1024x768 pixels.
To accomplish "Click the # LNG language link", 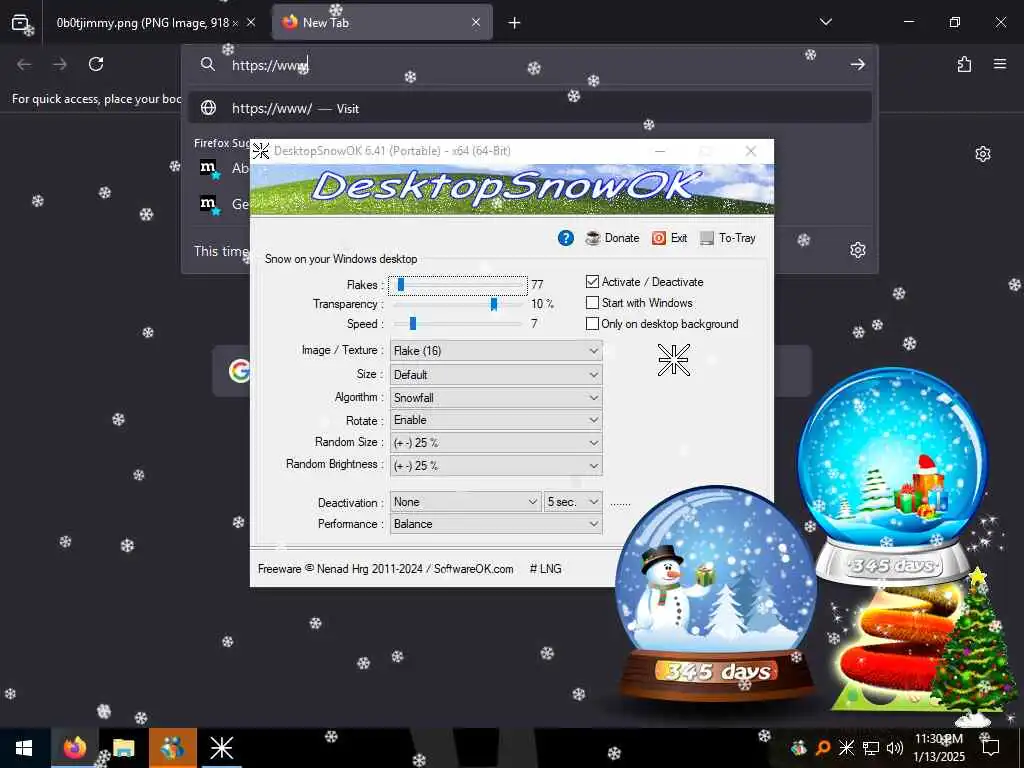I will point(545,569).
